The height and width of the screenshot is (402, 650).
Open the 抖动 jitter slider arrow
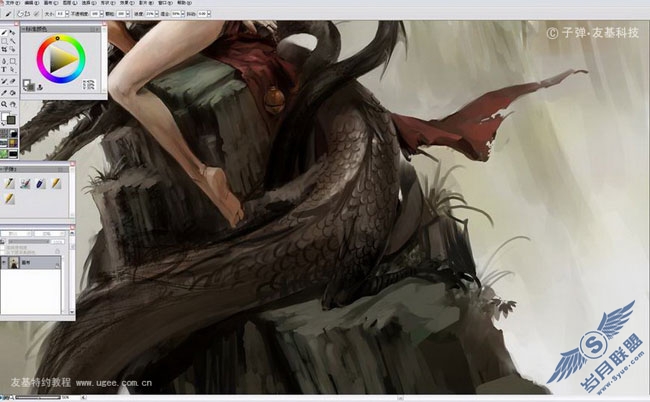pos(209,14)
